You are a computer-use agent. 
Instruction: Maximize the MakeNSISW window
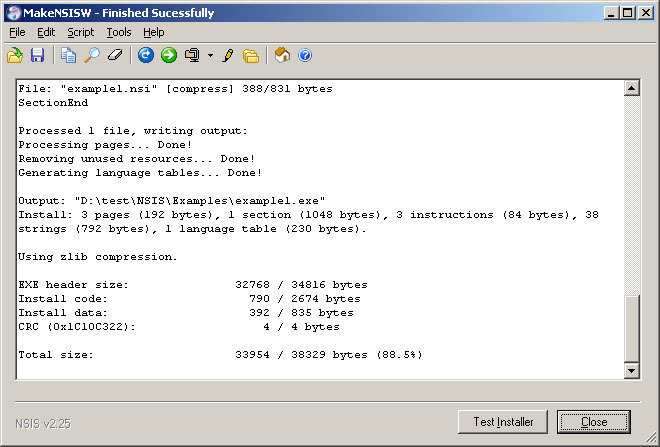click(x=627, y=13)
